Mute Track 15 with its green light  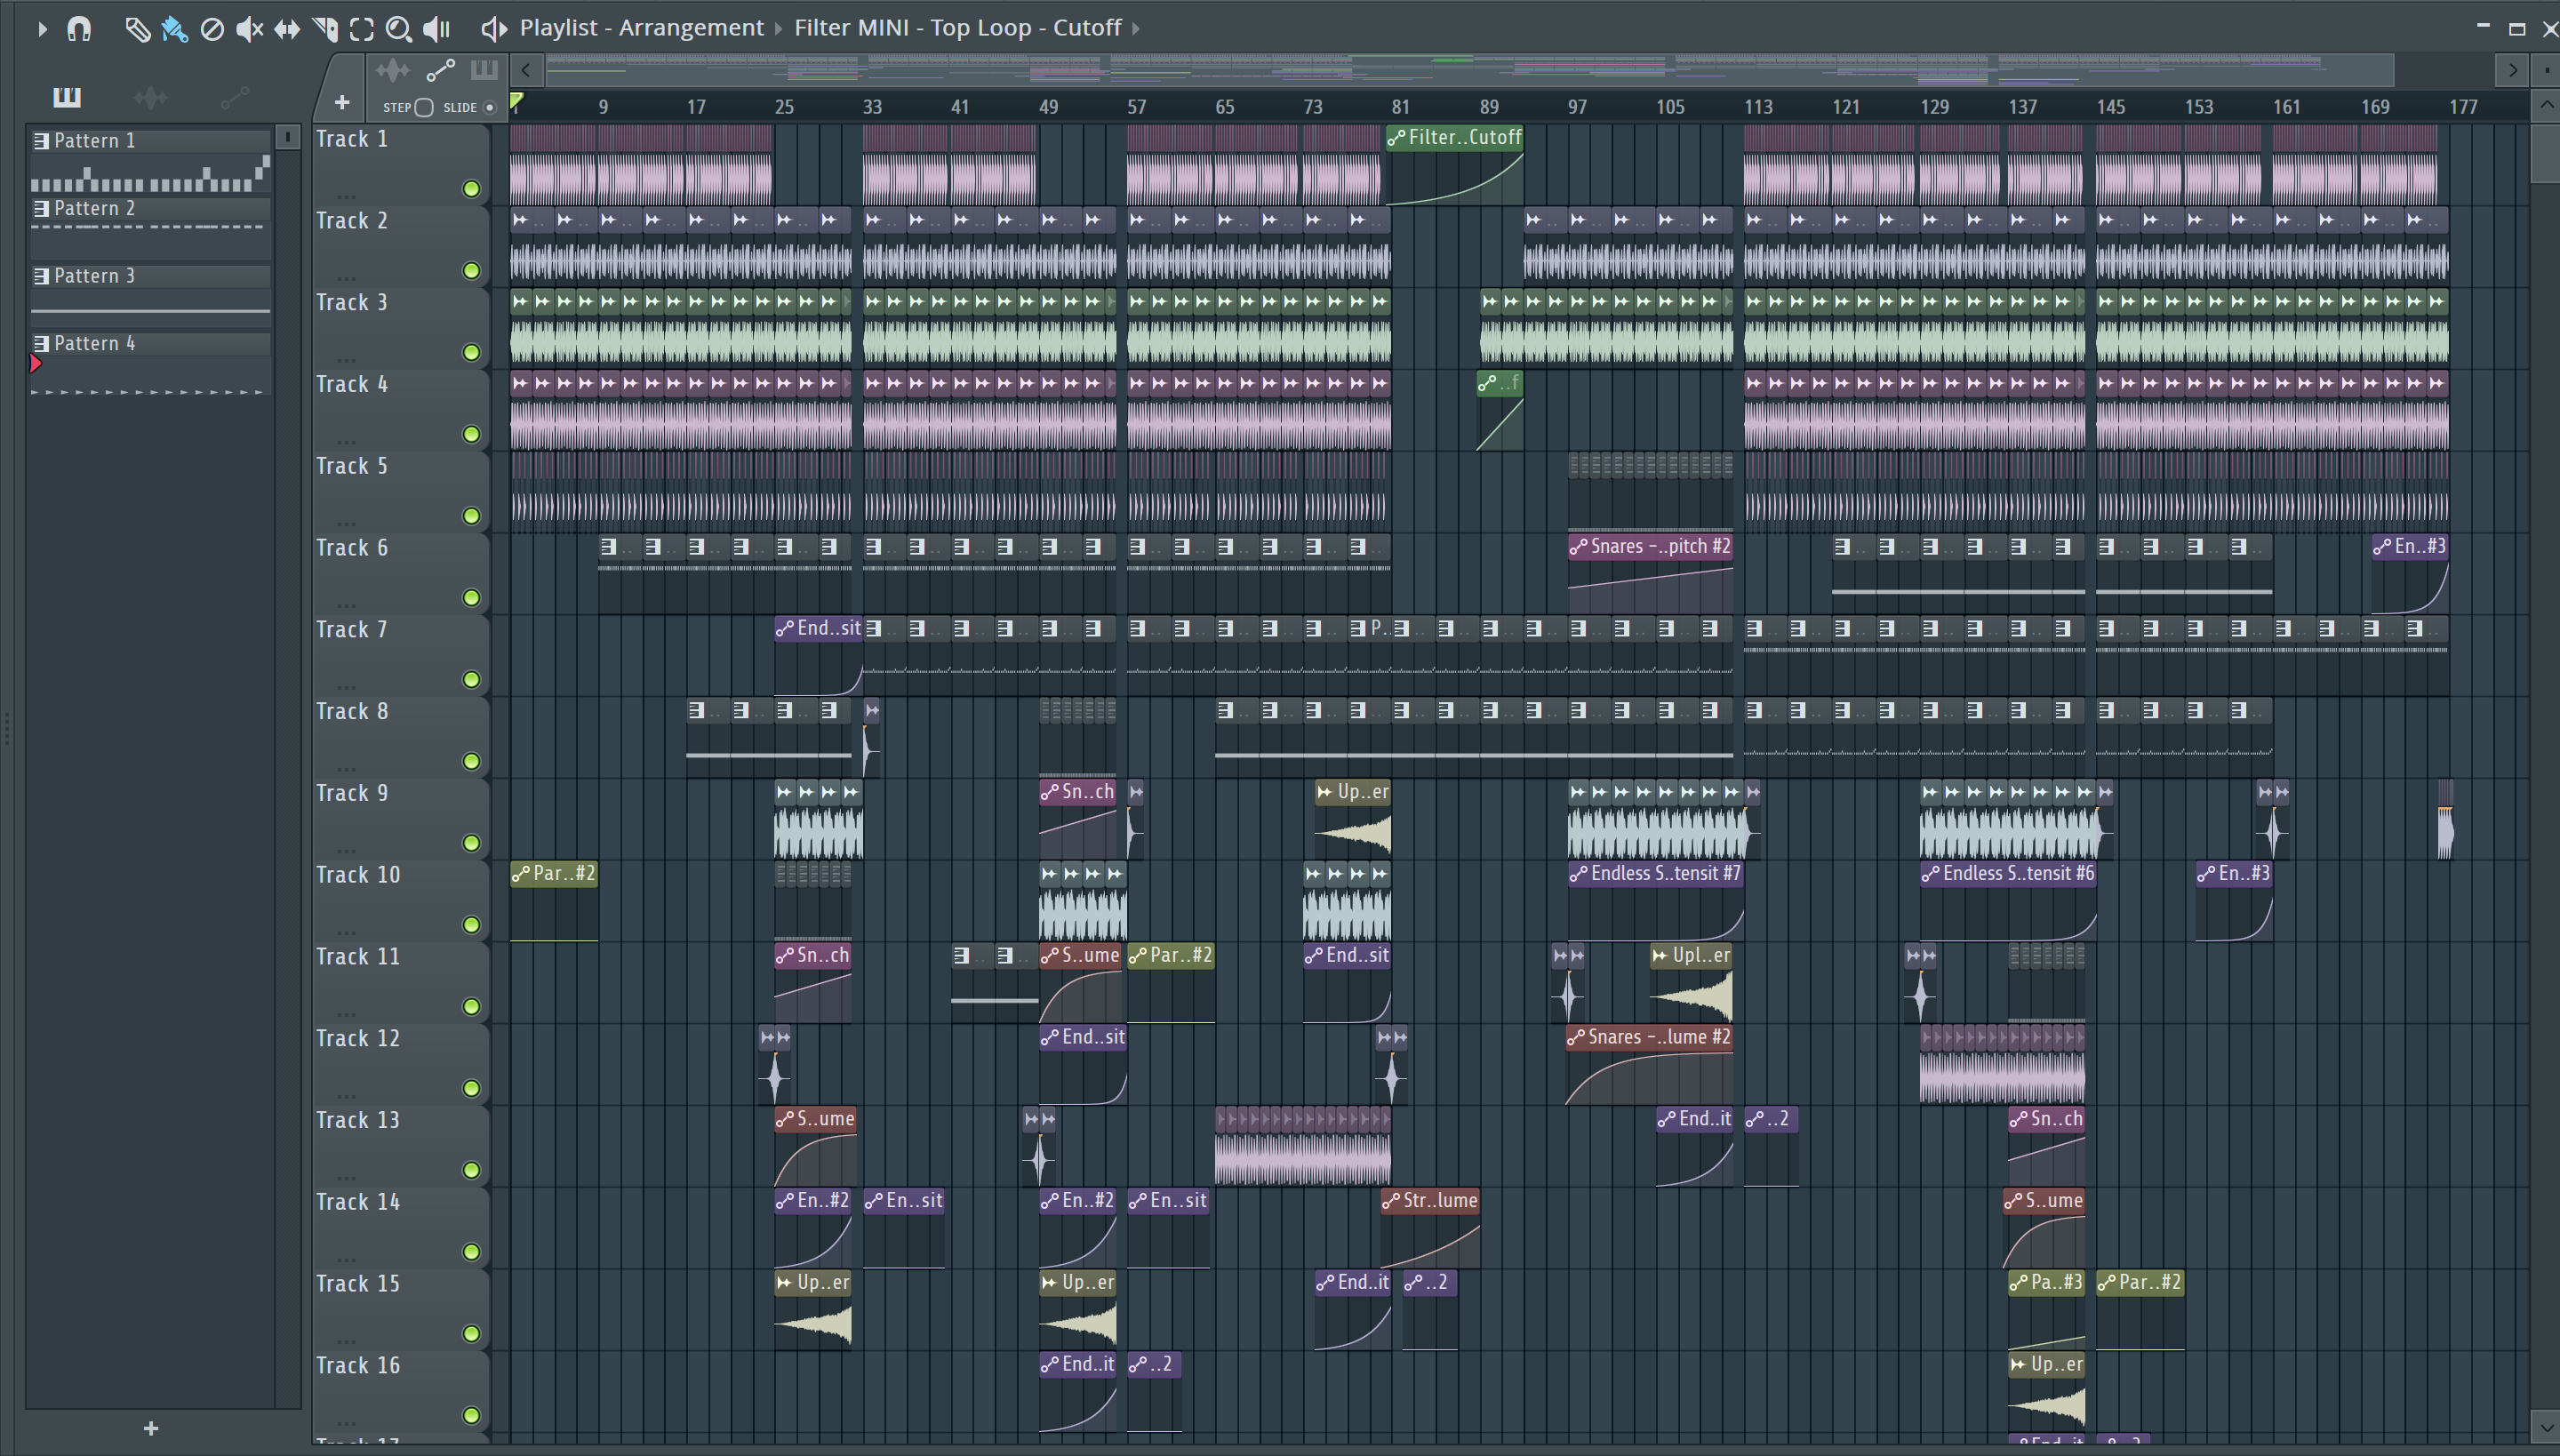(x=471, y=1334)
